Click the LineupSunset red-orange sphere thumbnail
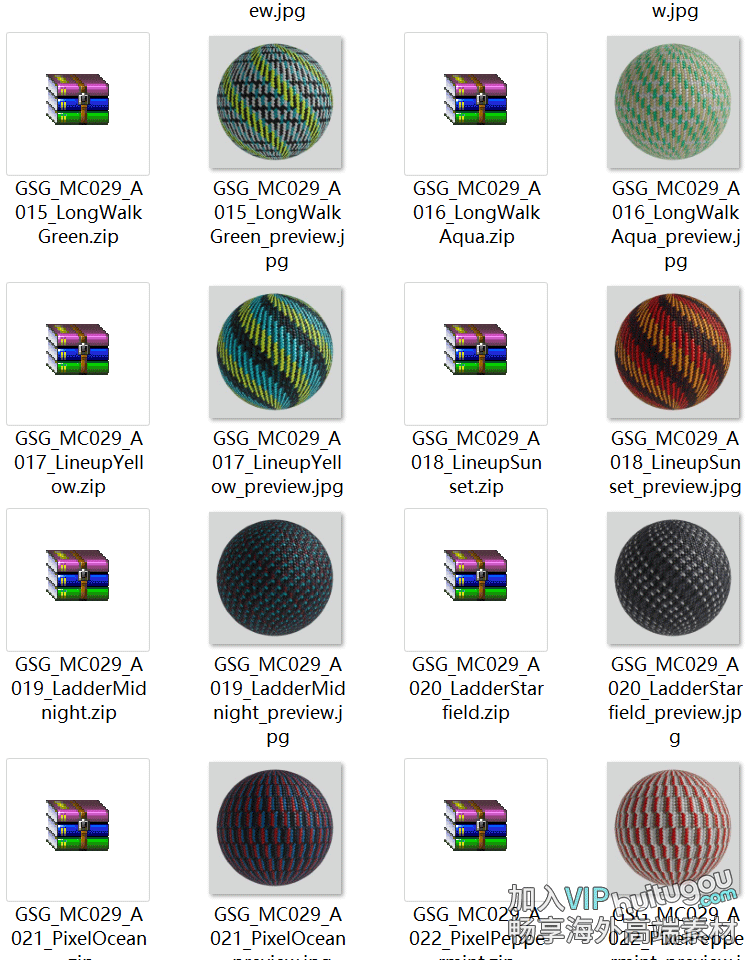 (x=673, y=352)
